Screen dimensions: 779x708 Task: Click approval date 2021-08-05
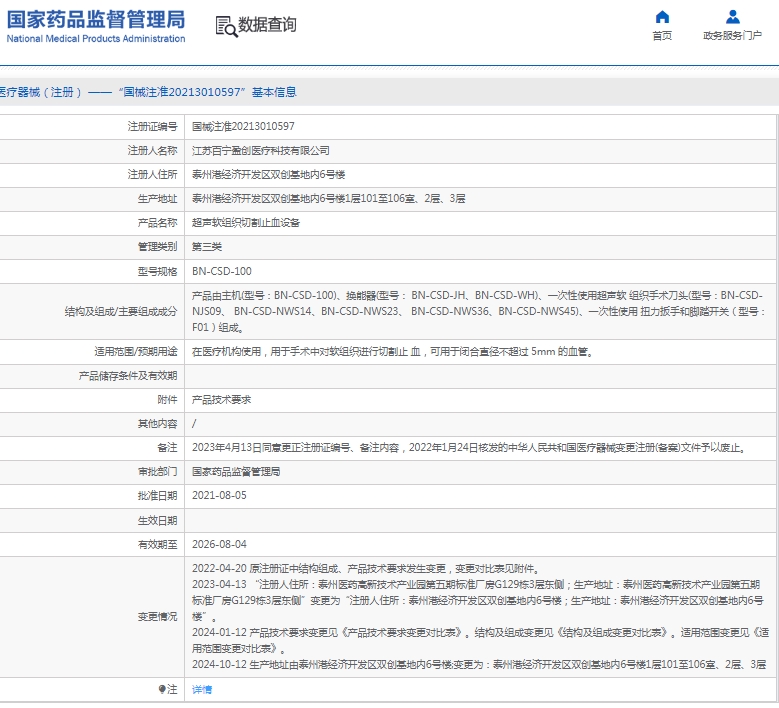coord(219,496)
